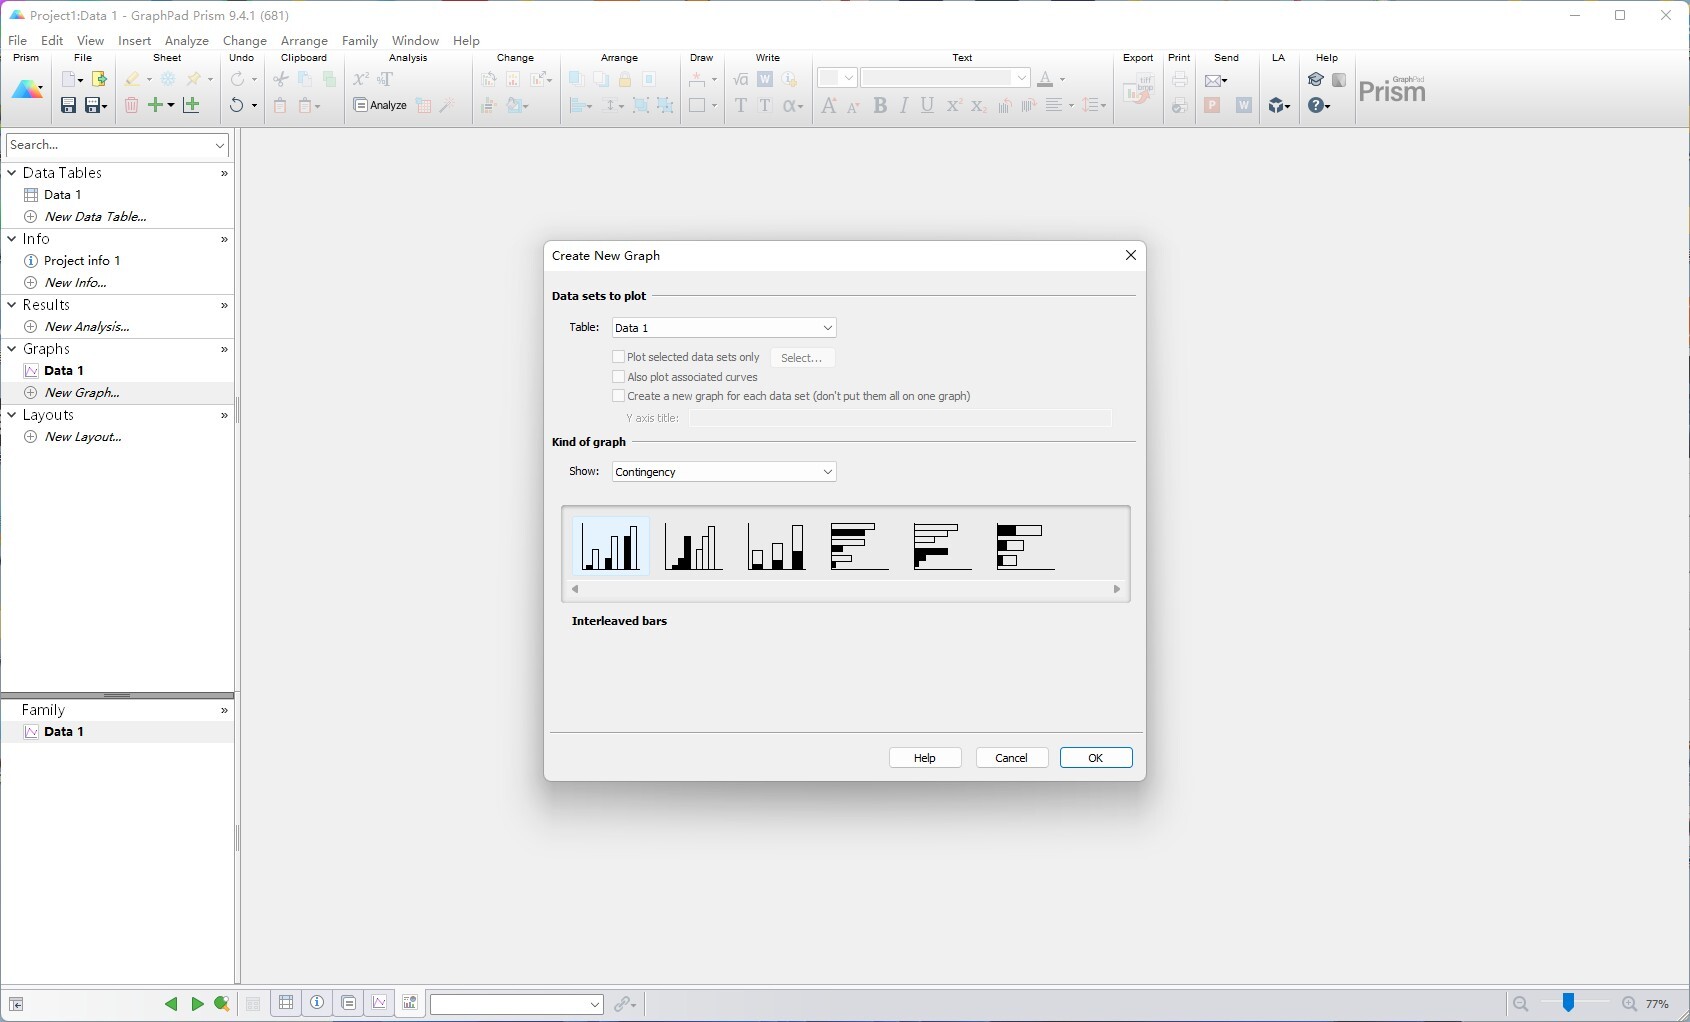This screenshot has height=1022, width=1690.
Task: Apply italic formatting from the Text section
Action: 904,105
